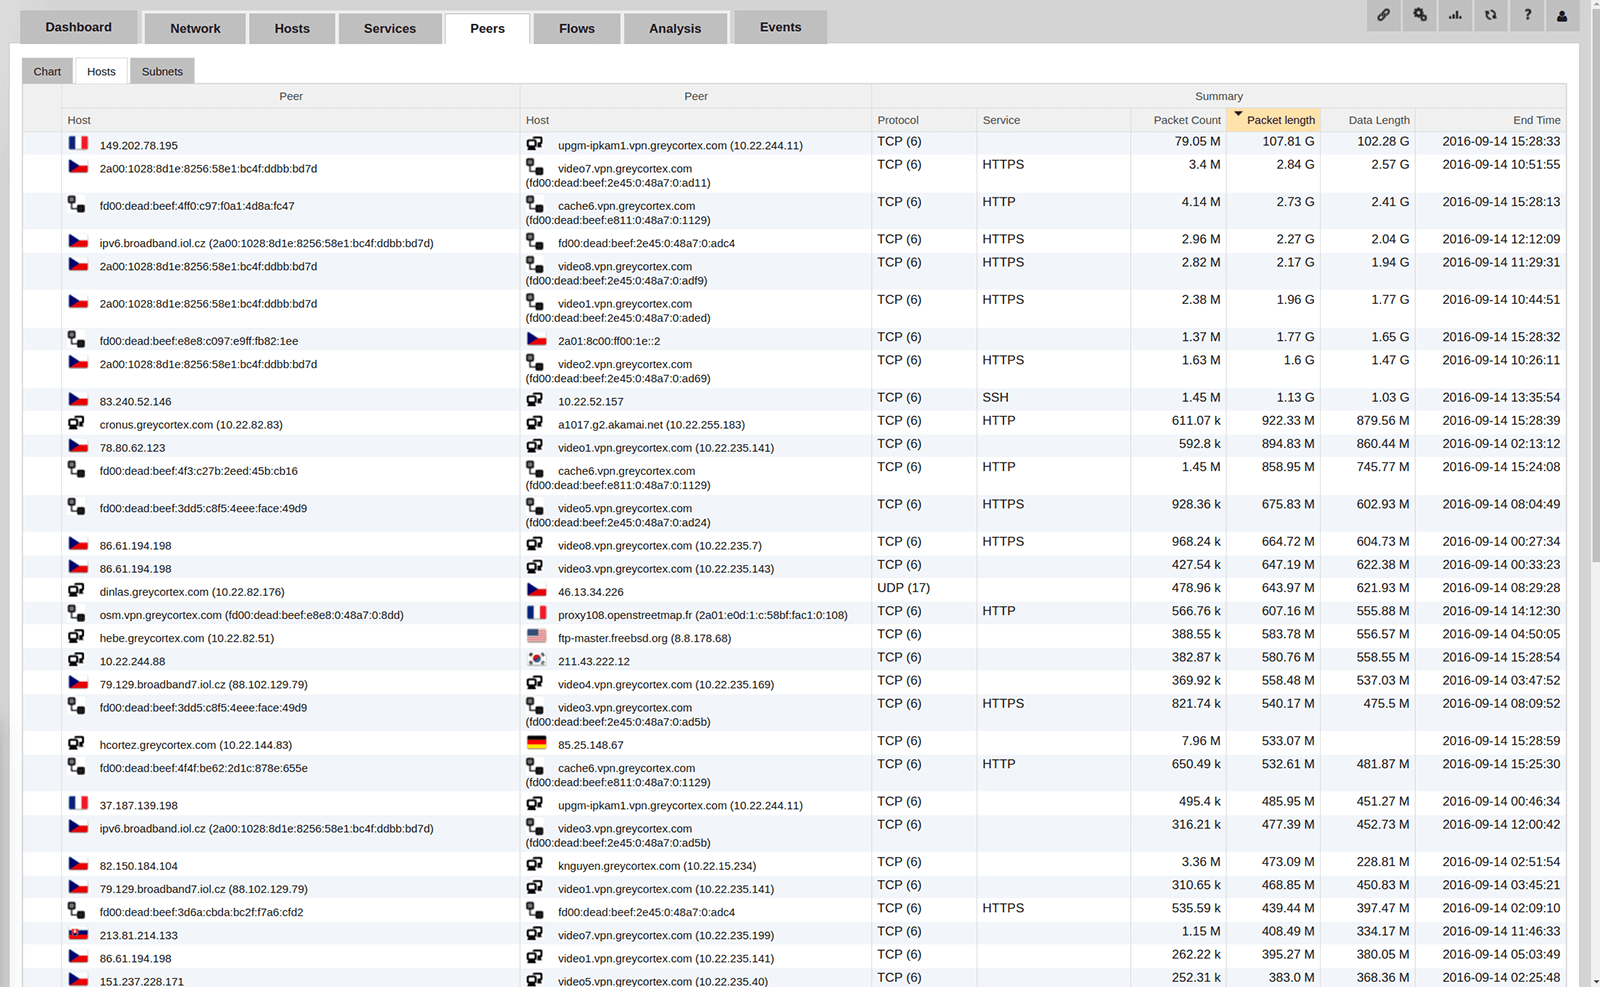Image resolution: width=1600 pixels, height=987 pixels.
Task: Switch to the Chart sub-tab
Action: click(47, 71)
